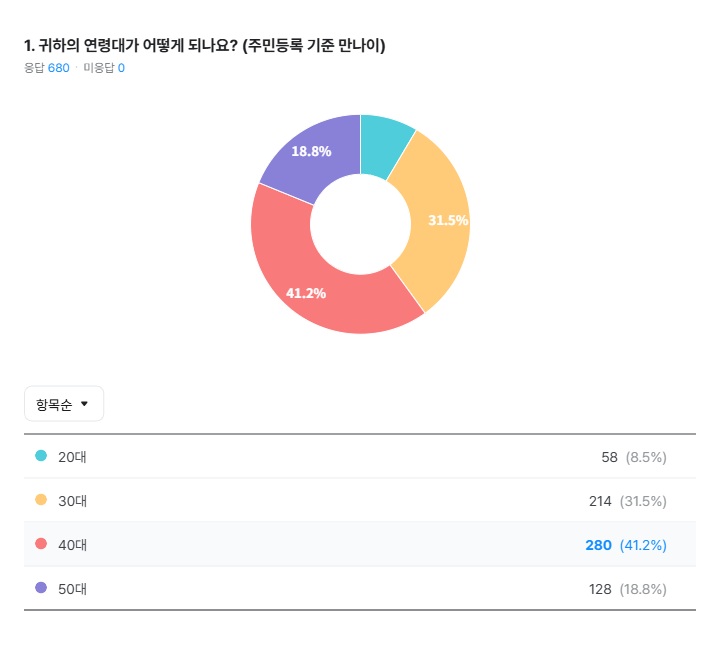Click the teal 20대 legend dot
Screen dimensions: 720x646
(x=41, y=456)
